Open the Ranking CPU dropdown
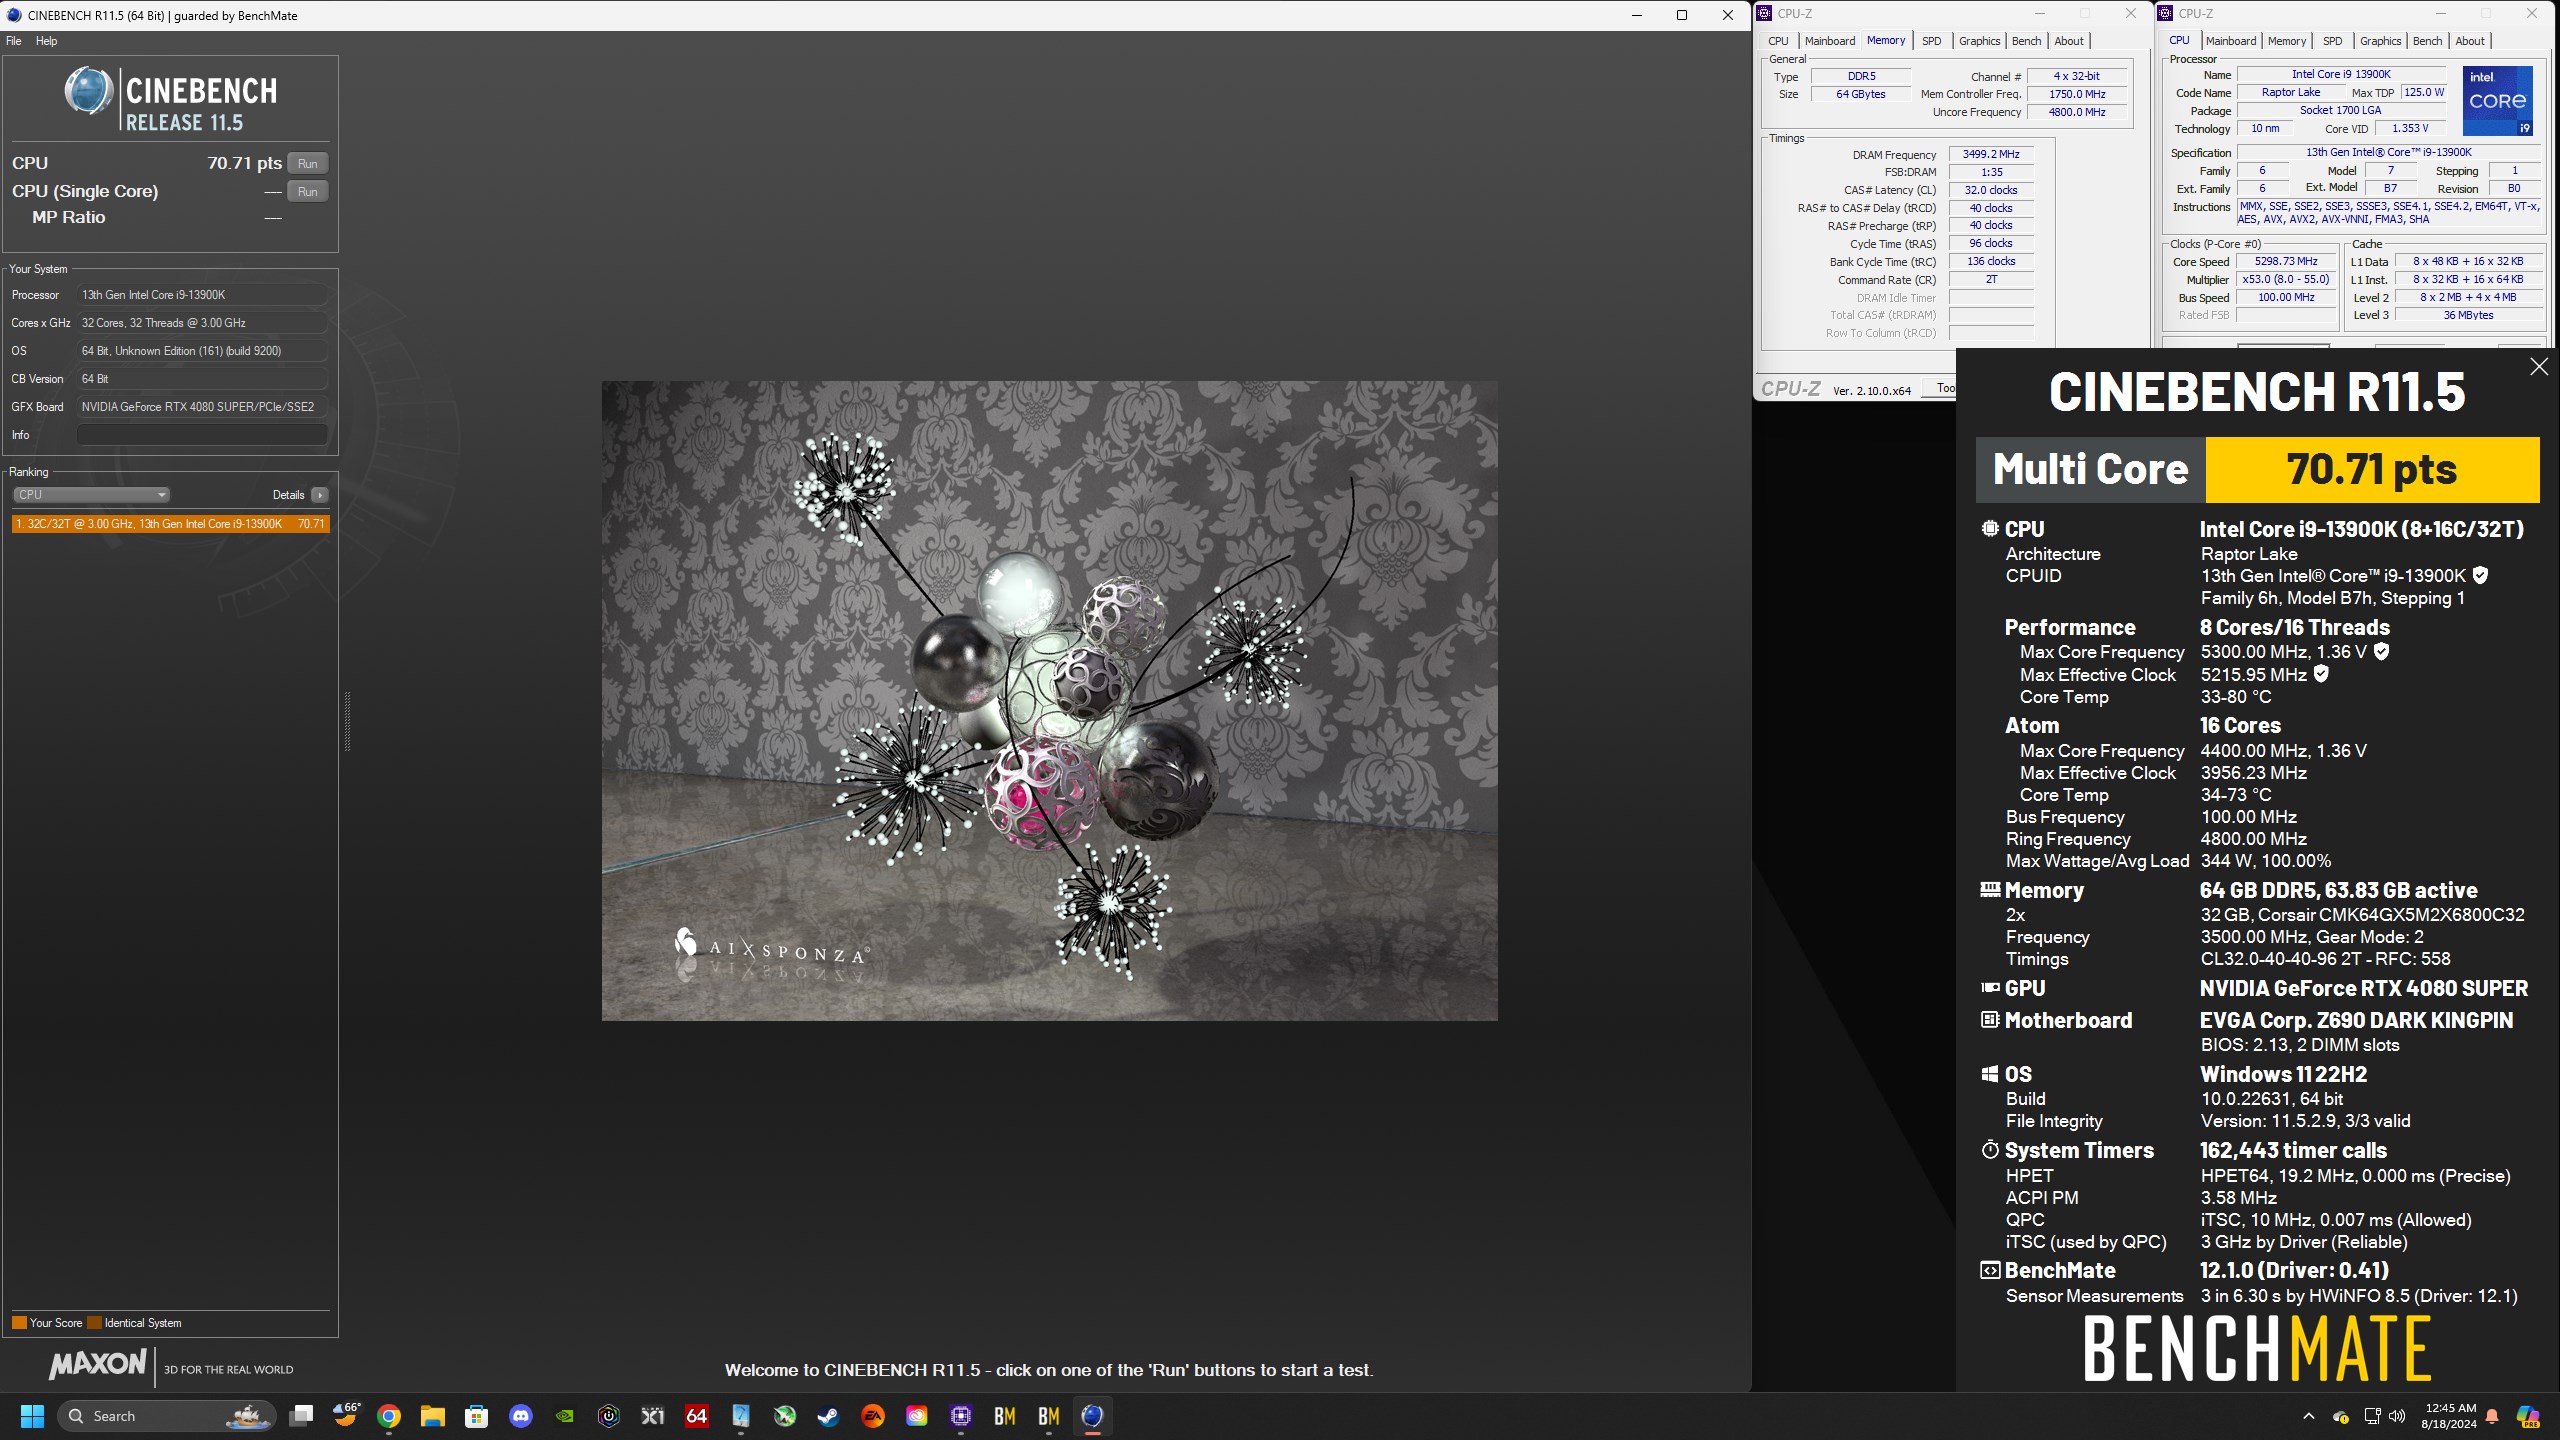 (91, 495)
